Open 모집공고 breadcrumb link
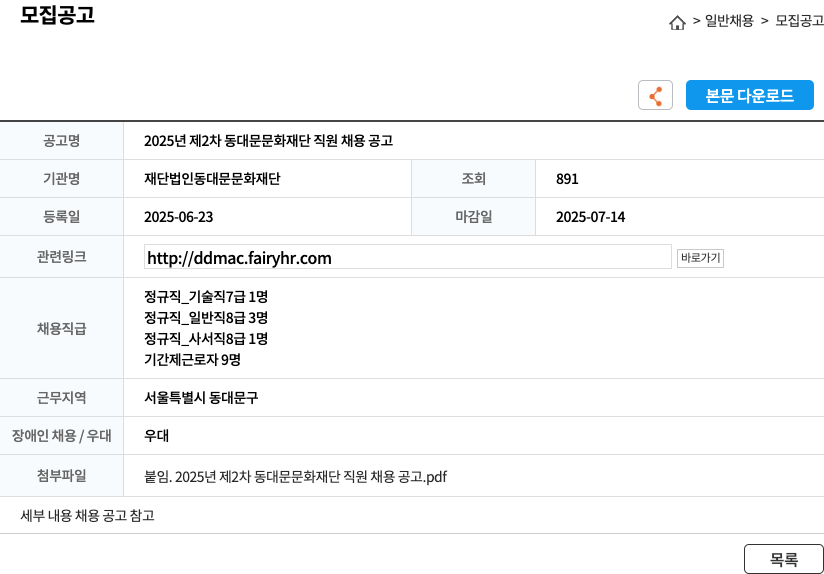824x574 pixels. (x=799, y=21)
